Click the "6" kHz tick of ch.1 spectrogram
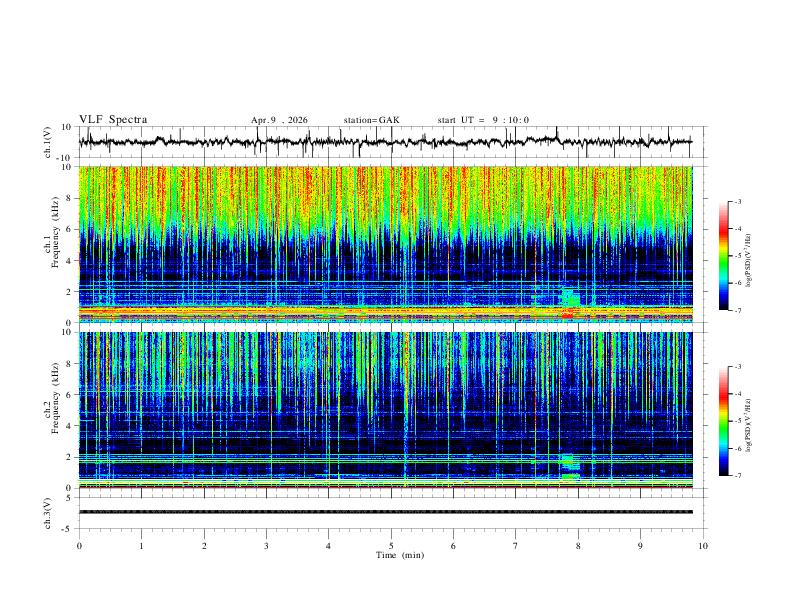The height and width of the screenshot is (612, 792). (x=71, y=229)
